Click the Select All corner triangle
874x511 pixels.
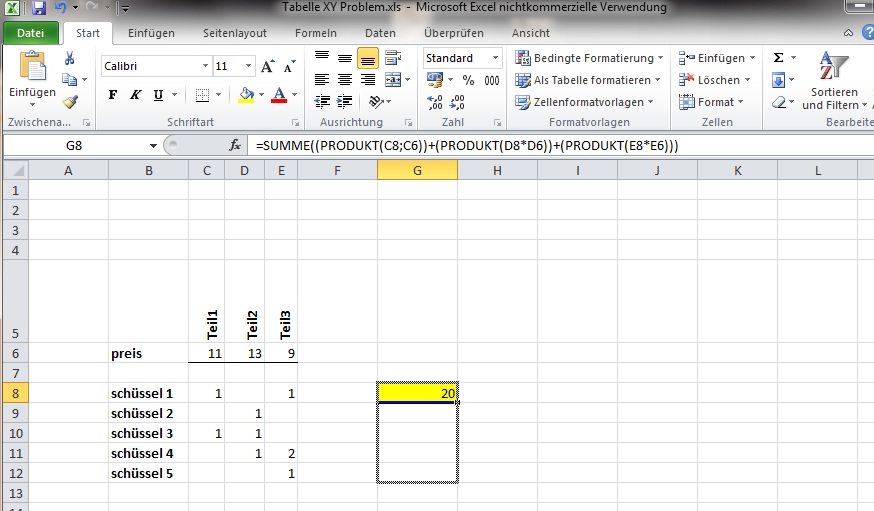[x=16, y=171]
